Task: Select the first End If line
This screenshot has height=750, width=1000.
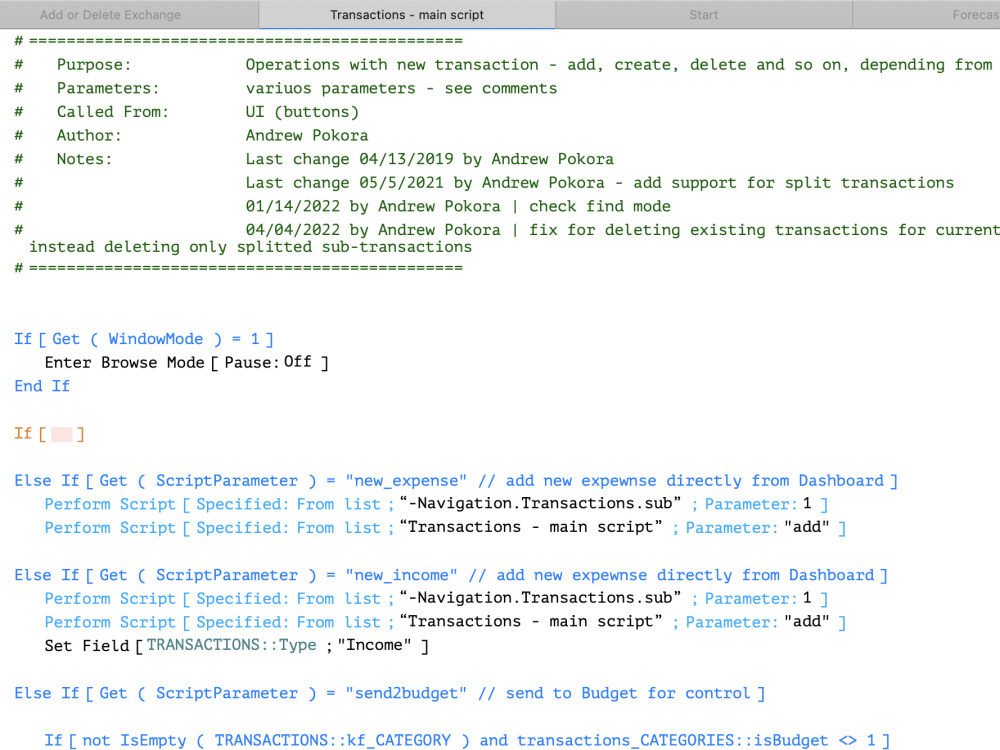Action: click(42, 386)
